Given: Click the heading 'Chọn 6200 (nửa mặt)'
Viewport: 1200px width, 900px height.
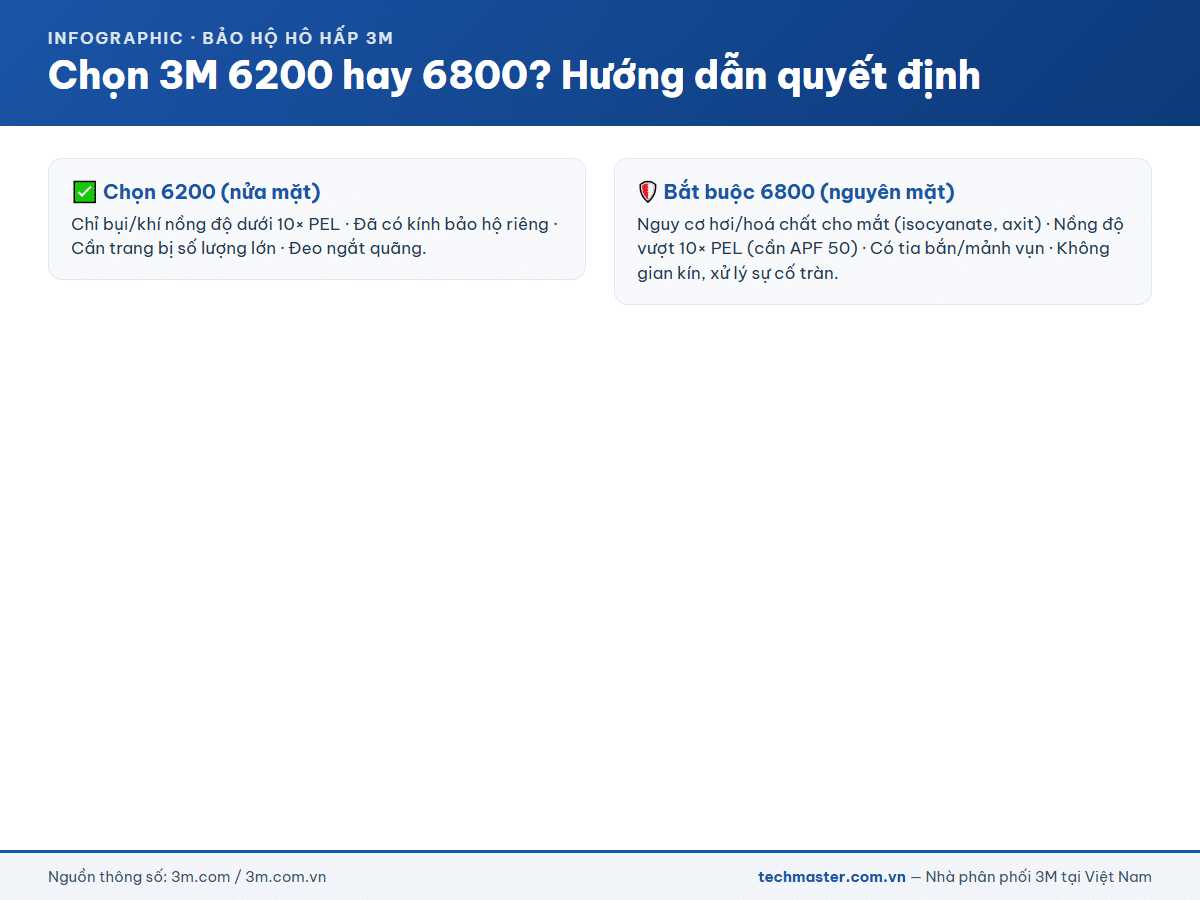Looking at the screenshot, I should pyautogui.click(x=212, y=192).
